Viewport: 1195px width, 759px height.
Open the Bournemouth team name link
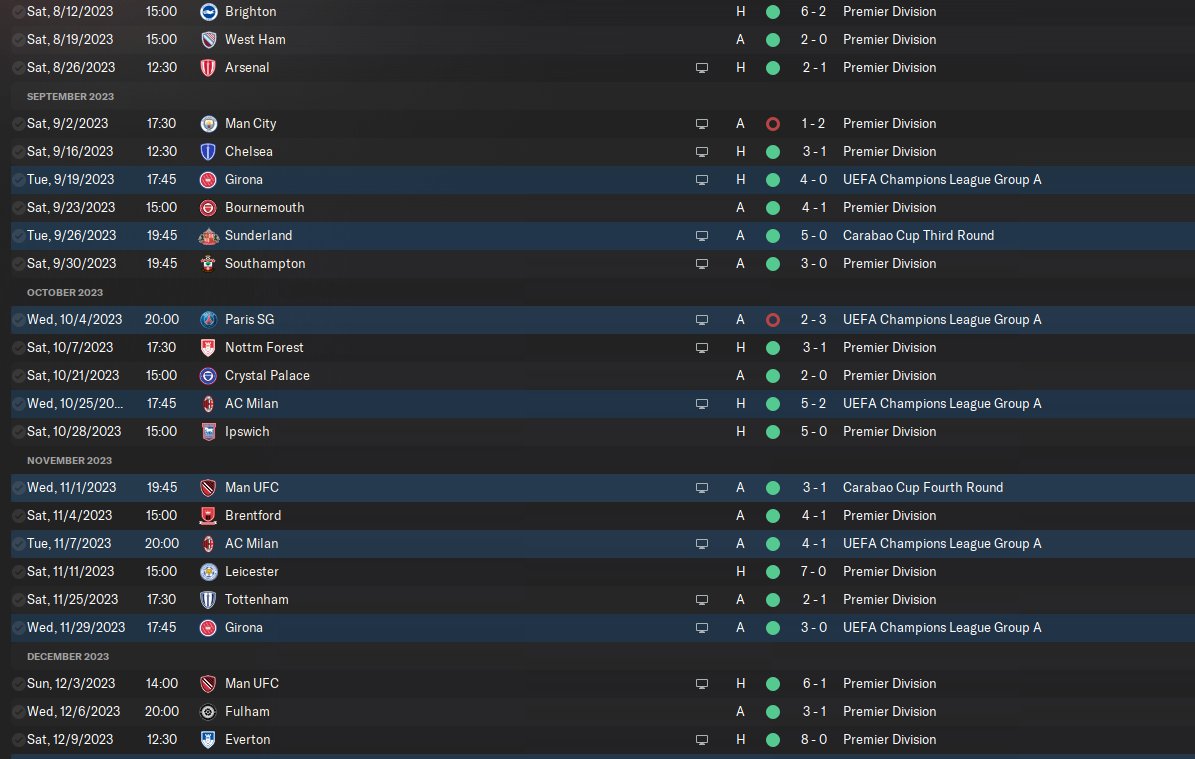point(264,208)
